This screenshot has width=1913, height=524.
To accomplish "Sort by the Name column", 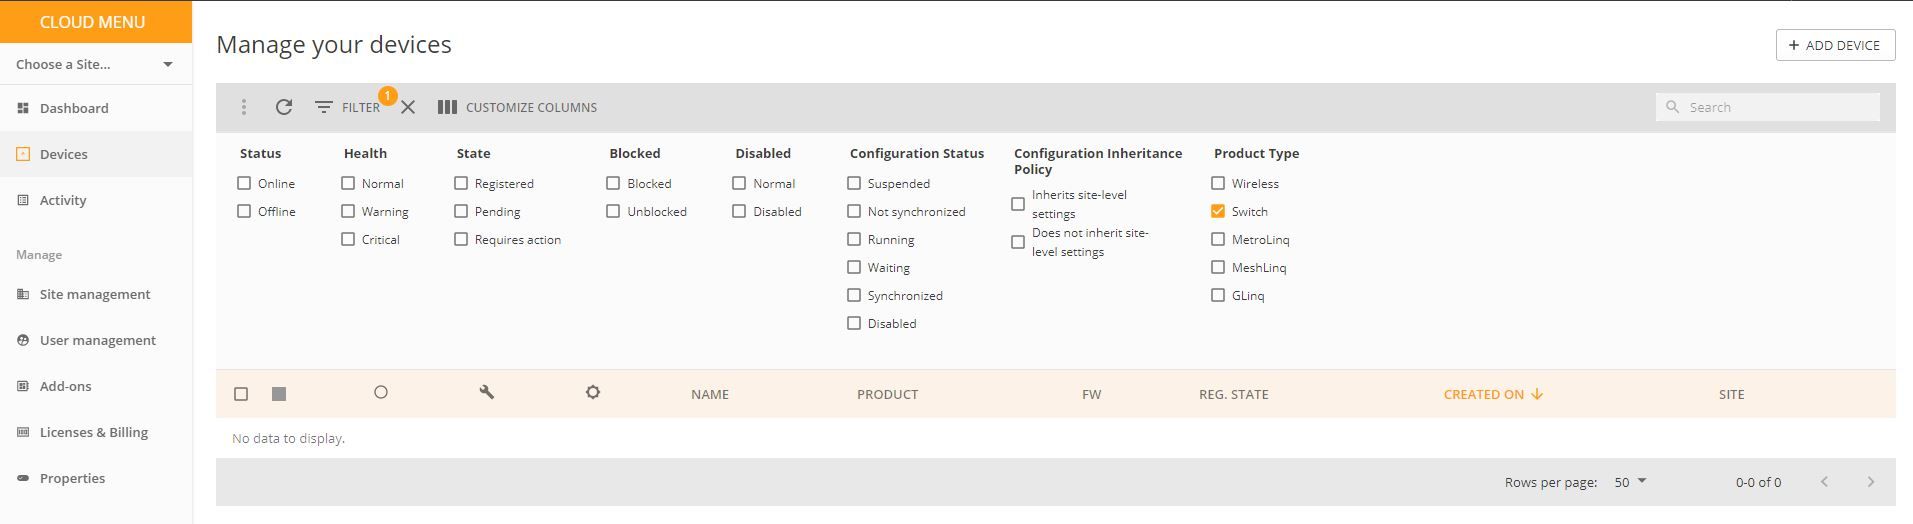I will 710,394.
